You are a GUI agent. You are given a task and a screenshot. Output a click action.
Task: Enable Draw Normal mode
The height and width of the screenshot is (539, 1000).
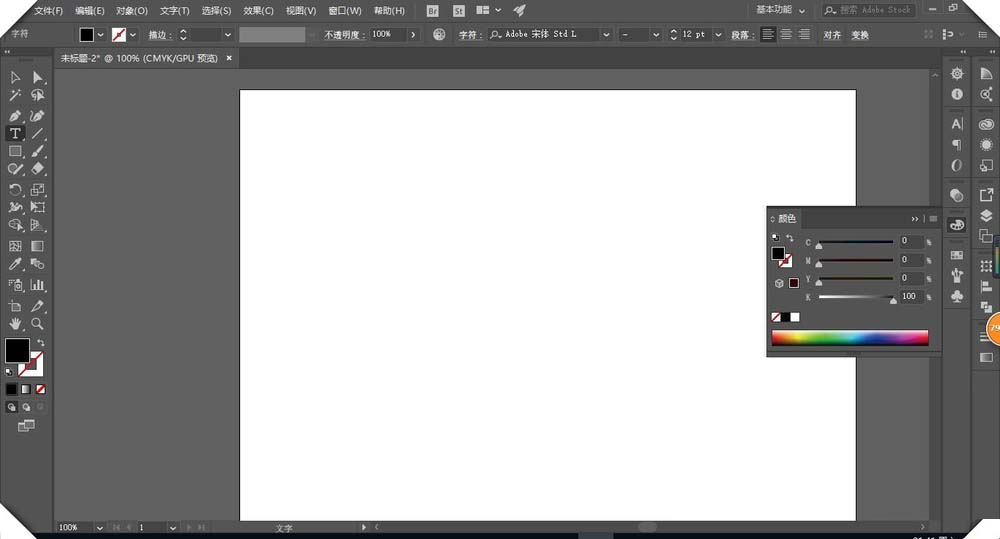tap(11, 407)
